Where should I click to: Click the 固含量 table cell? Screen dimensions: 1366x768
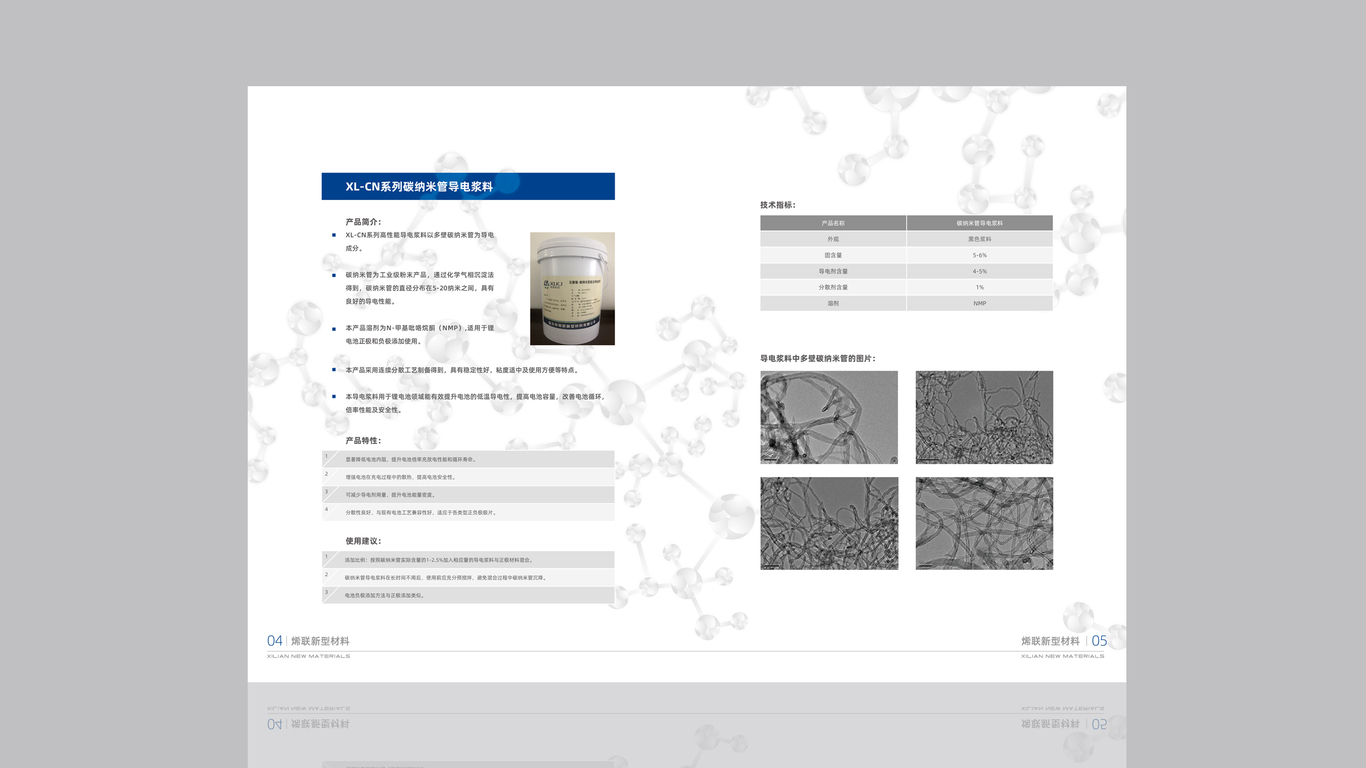pyautogui.click(x=833, y=255)
